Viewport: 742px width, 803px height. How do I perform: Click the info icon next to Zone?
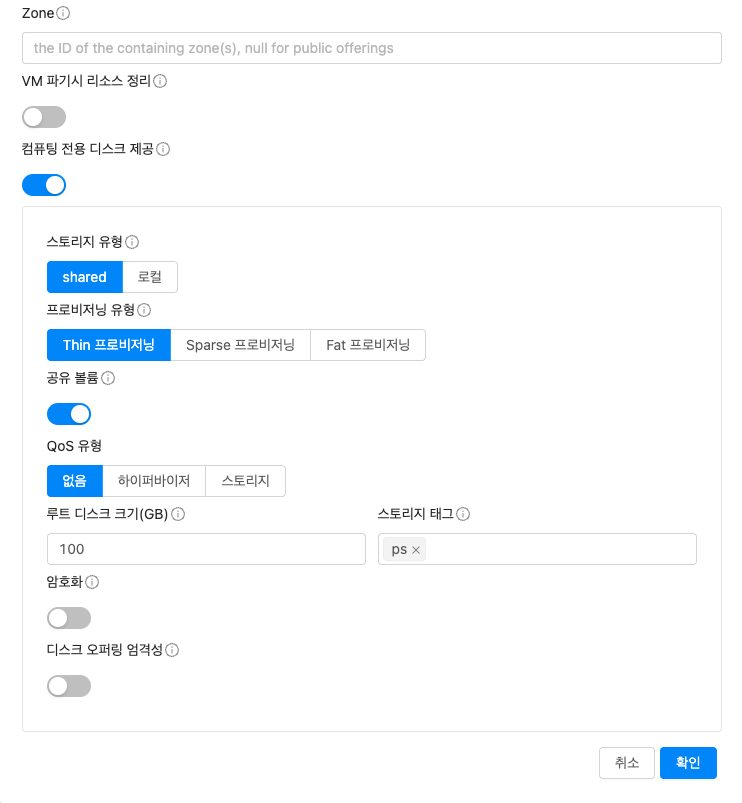[x=64, y=14]
